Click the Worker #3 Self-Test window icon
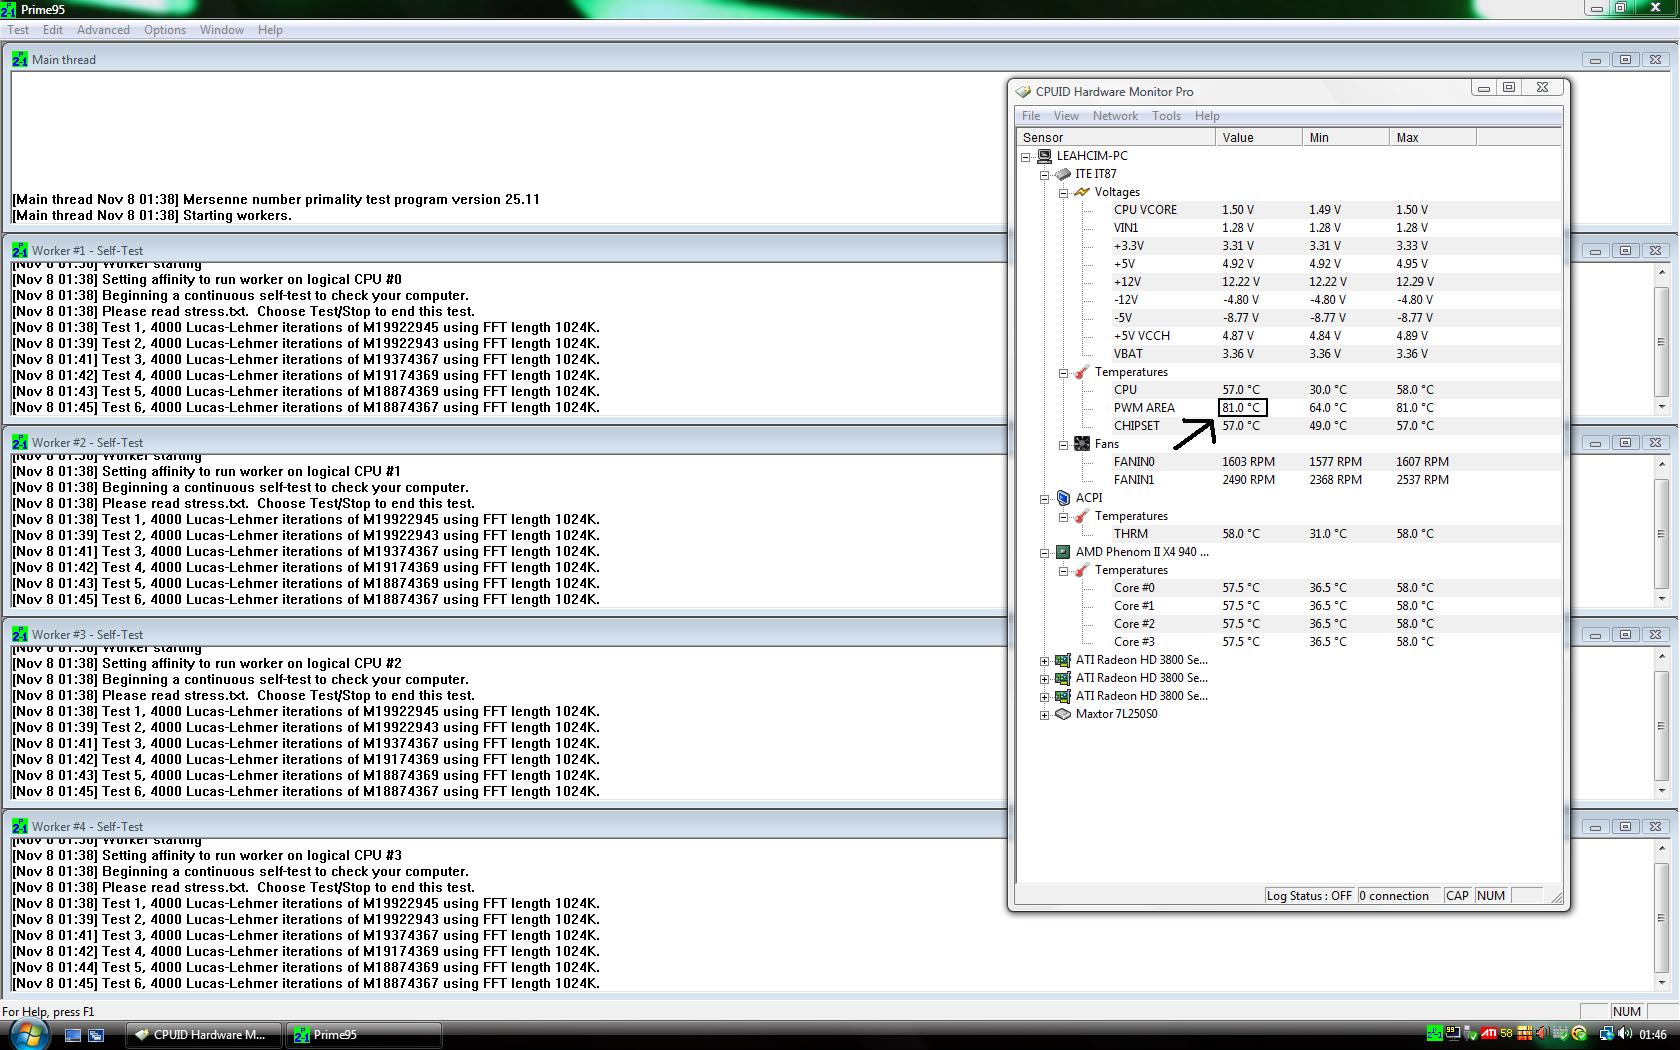1680x1050 pixels. [x=20, y=634]
